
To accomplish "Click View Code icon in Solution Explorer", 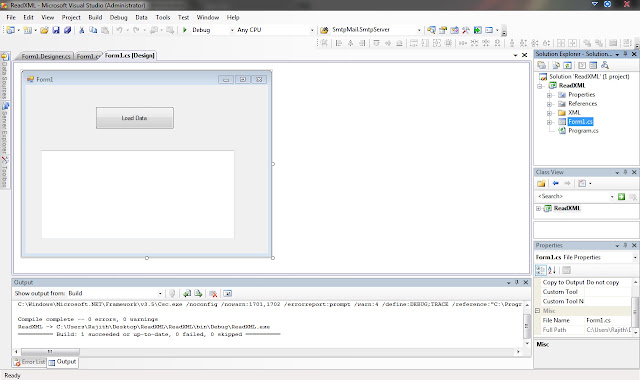I will pyautogui.click(x=582, y=65).
